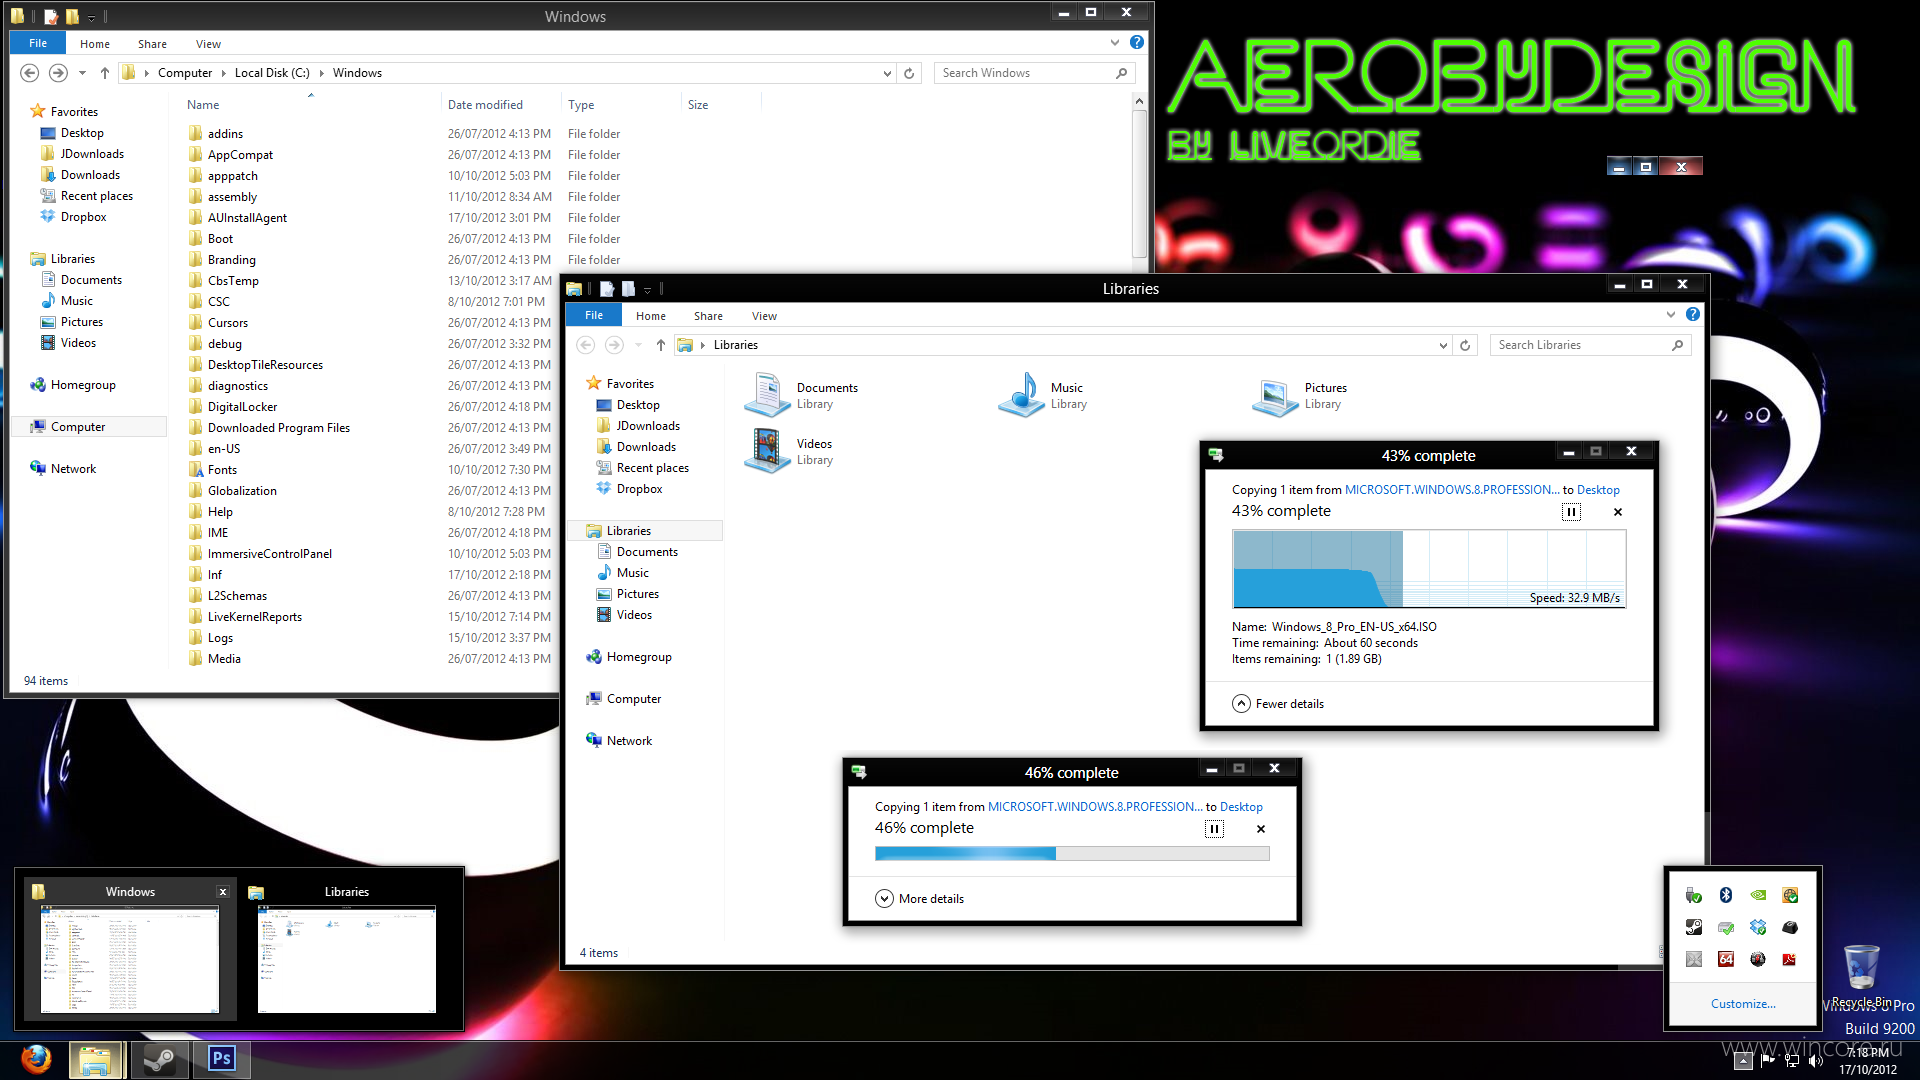The image size is (1920, 1080).
Task: Click the Dropbox tray icon
Action: coord(1758,927)
